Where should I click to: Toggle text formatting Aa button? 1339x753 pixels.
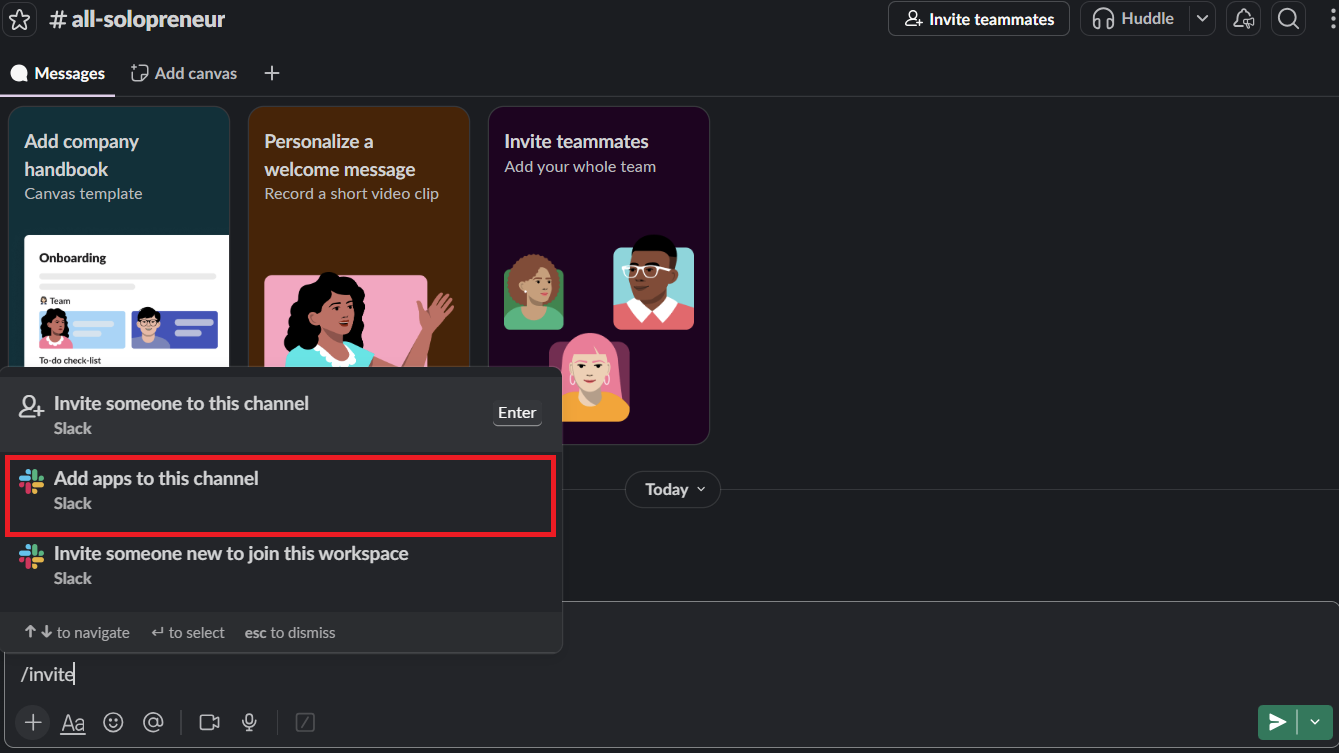(73, 722)
